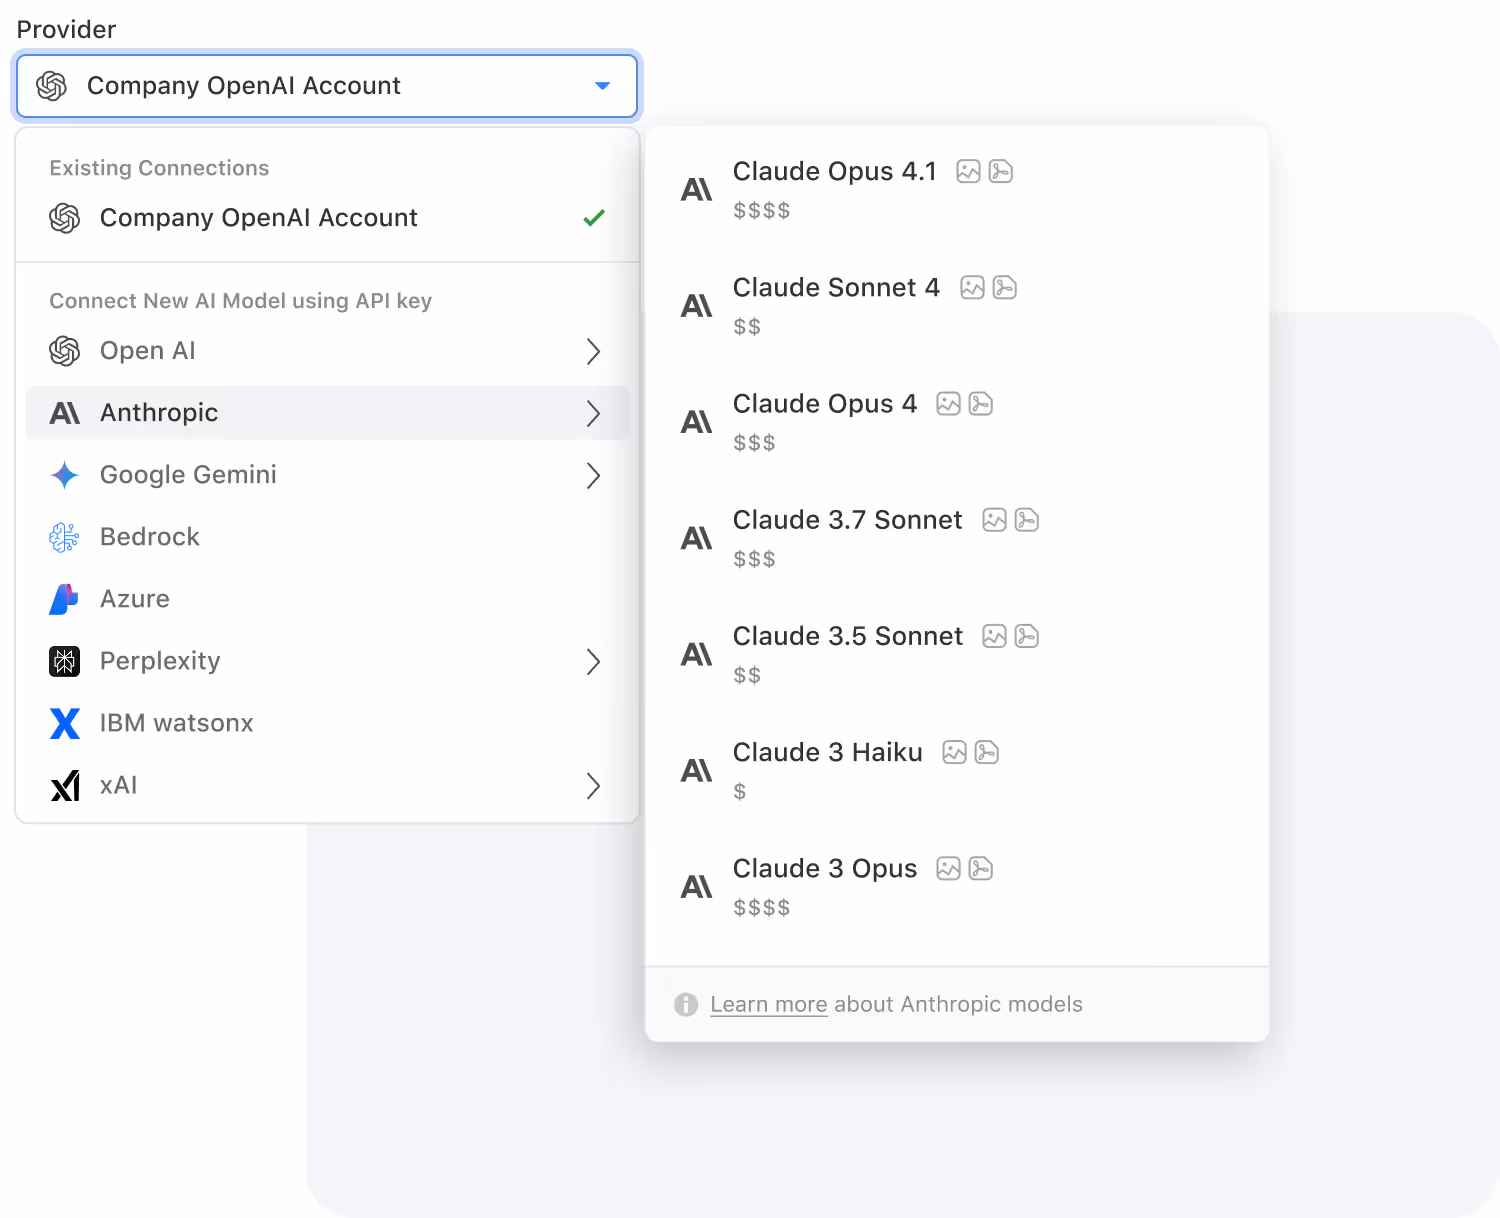Image resolution: width=1500 pixels, height=1218 pixels.
Task: Expand Open AI submenu chevron
Action: coord(593,351)
